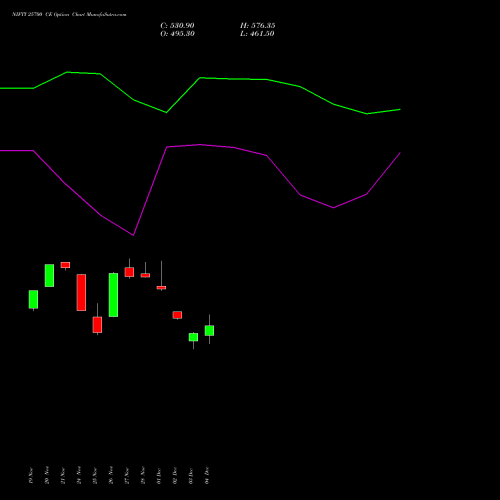
Task: Click the thin red candlestick for 01 Dec
Action: click(161, 287)
